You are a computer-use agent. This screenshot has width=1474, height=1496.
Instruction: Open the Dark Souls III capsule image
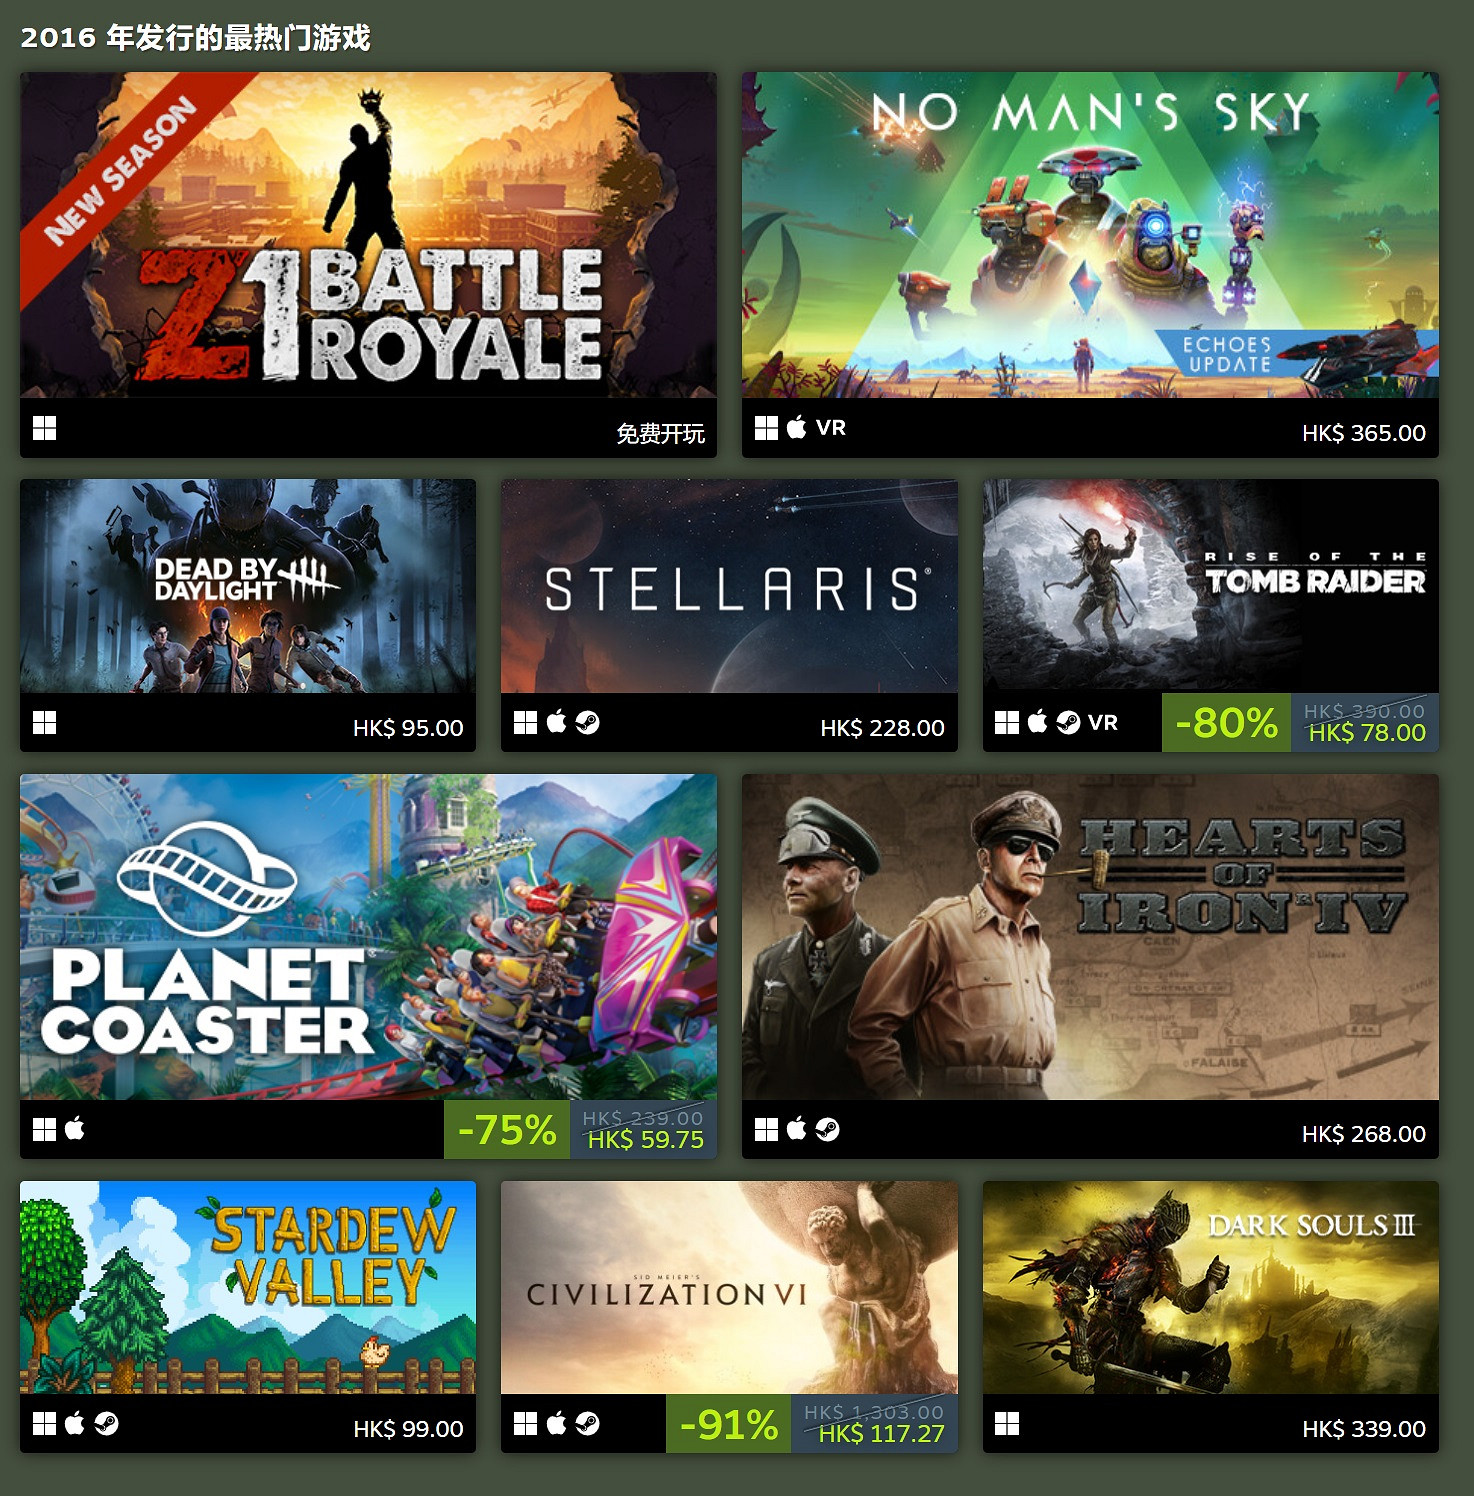click(1211, 1288)
